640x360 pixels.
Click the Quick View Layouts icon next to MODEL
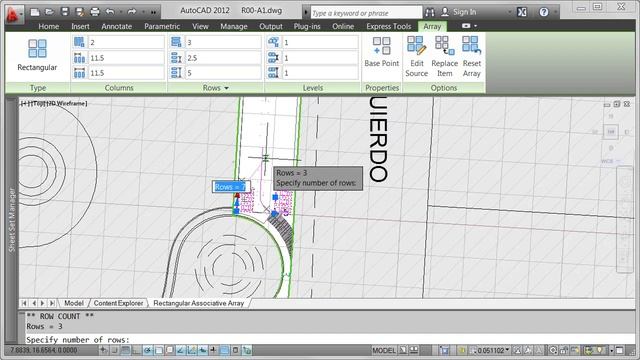pyautogui.click(x=403, y=350)
